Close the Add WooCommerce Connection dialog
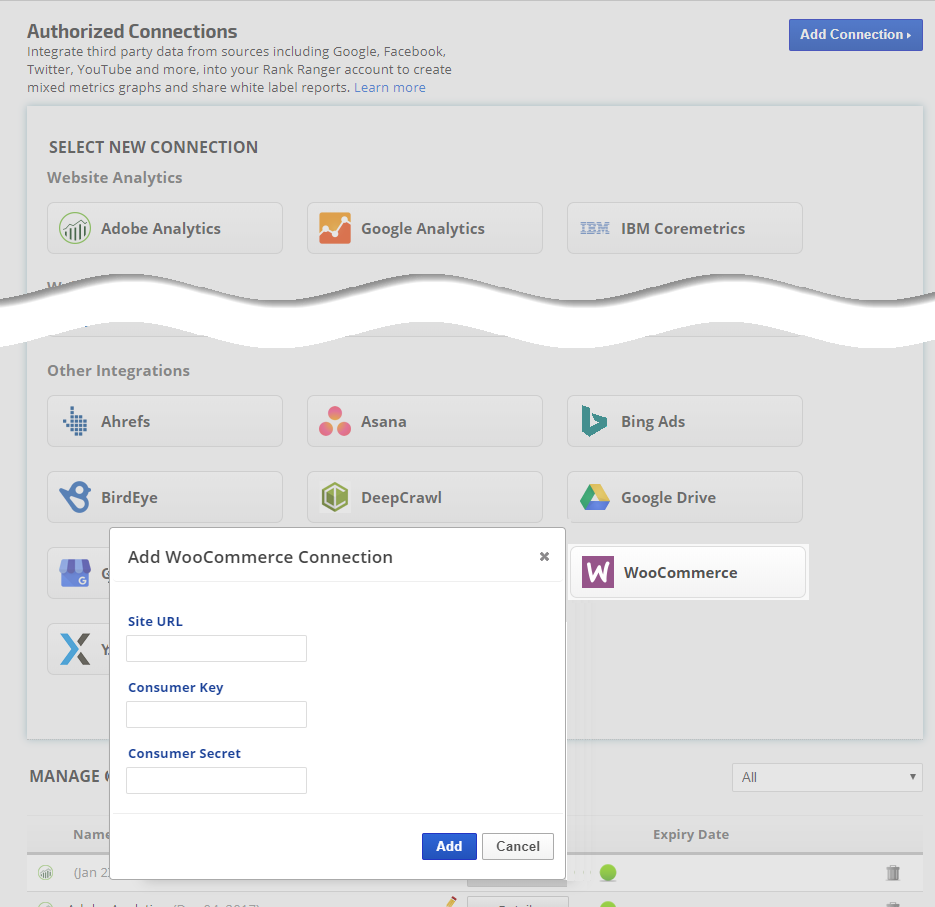Image resolution: width=935 pixels, height=907 pixels. coord(544,557)
